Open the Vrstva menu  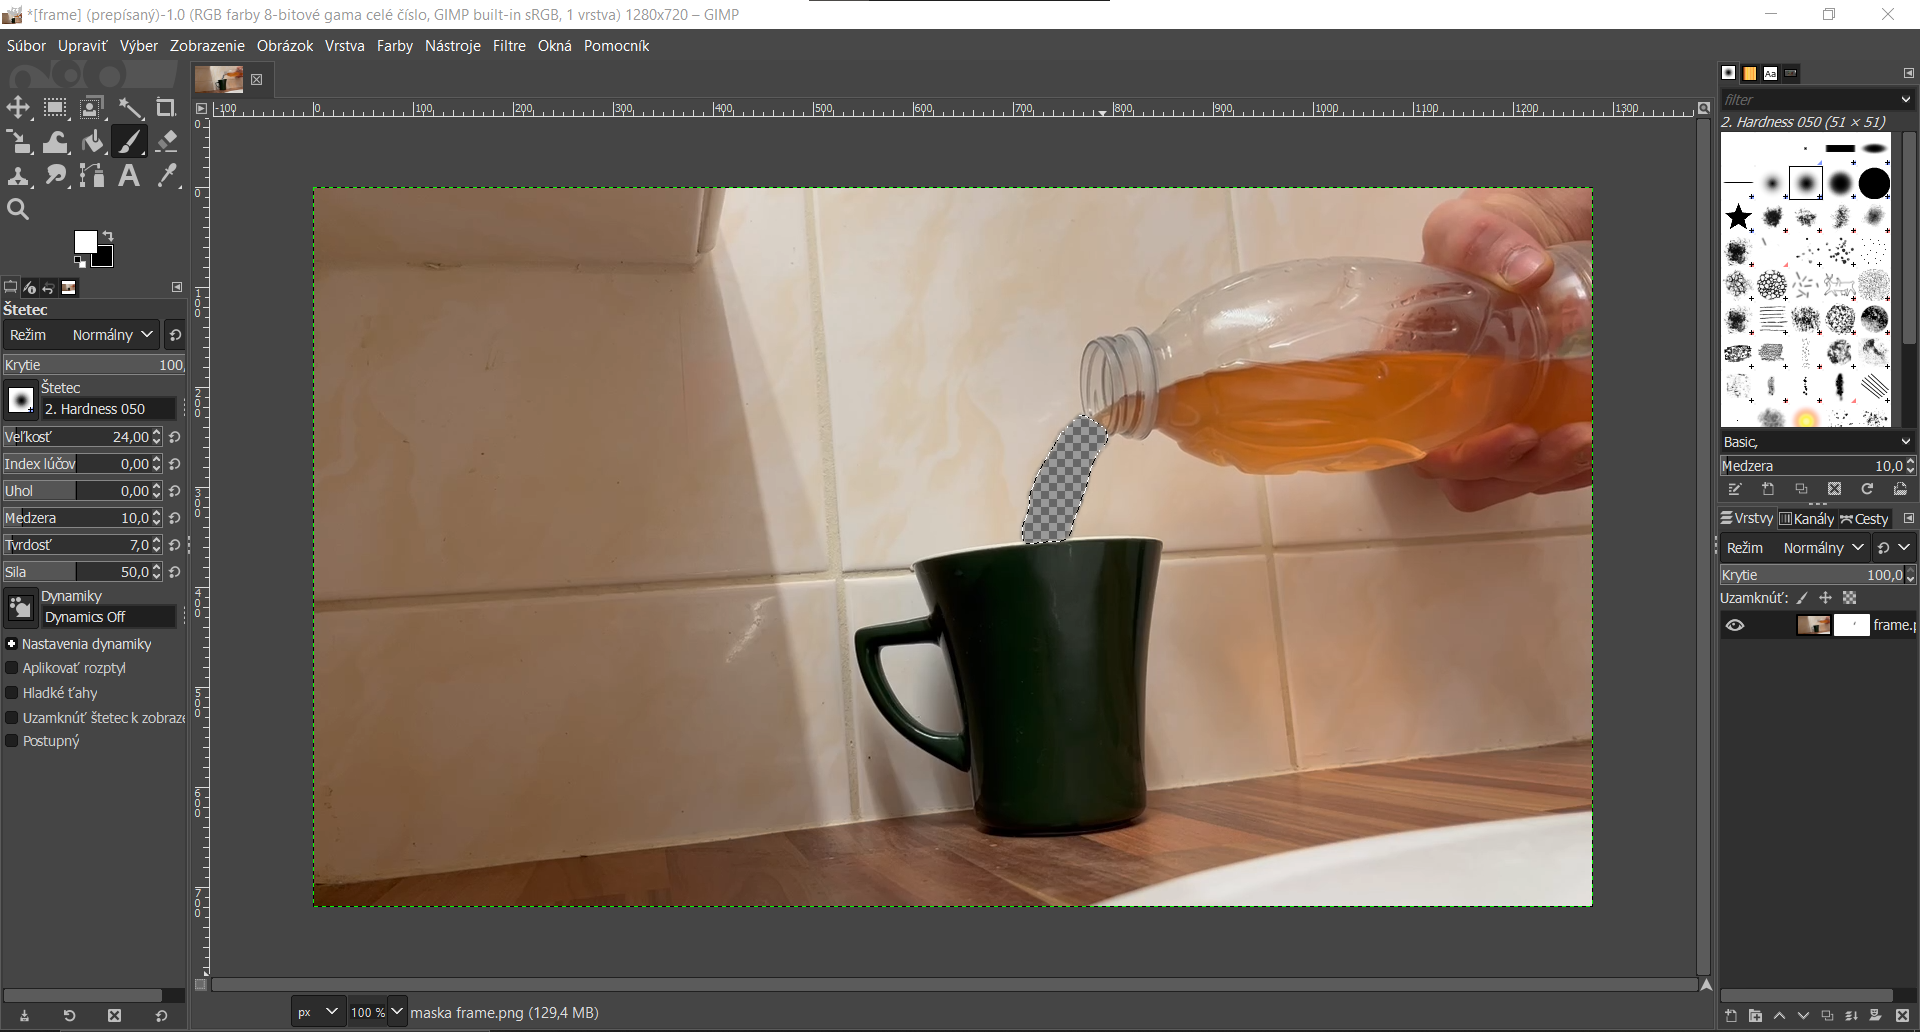[344, 46]
